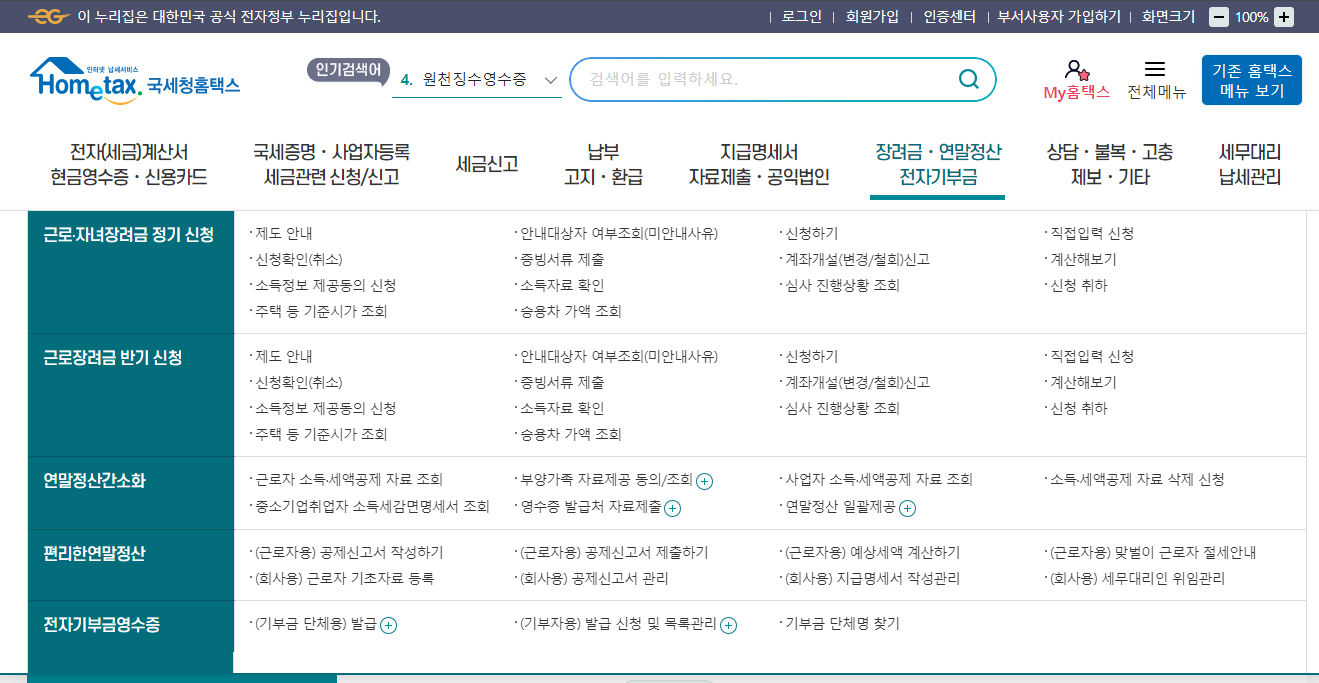The width and height of the screenshot is (1319, 683).
Task: Expand 부양가족 자료제공 동의/조회 plus icon
Action: (705, 480)
